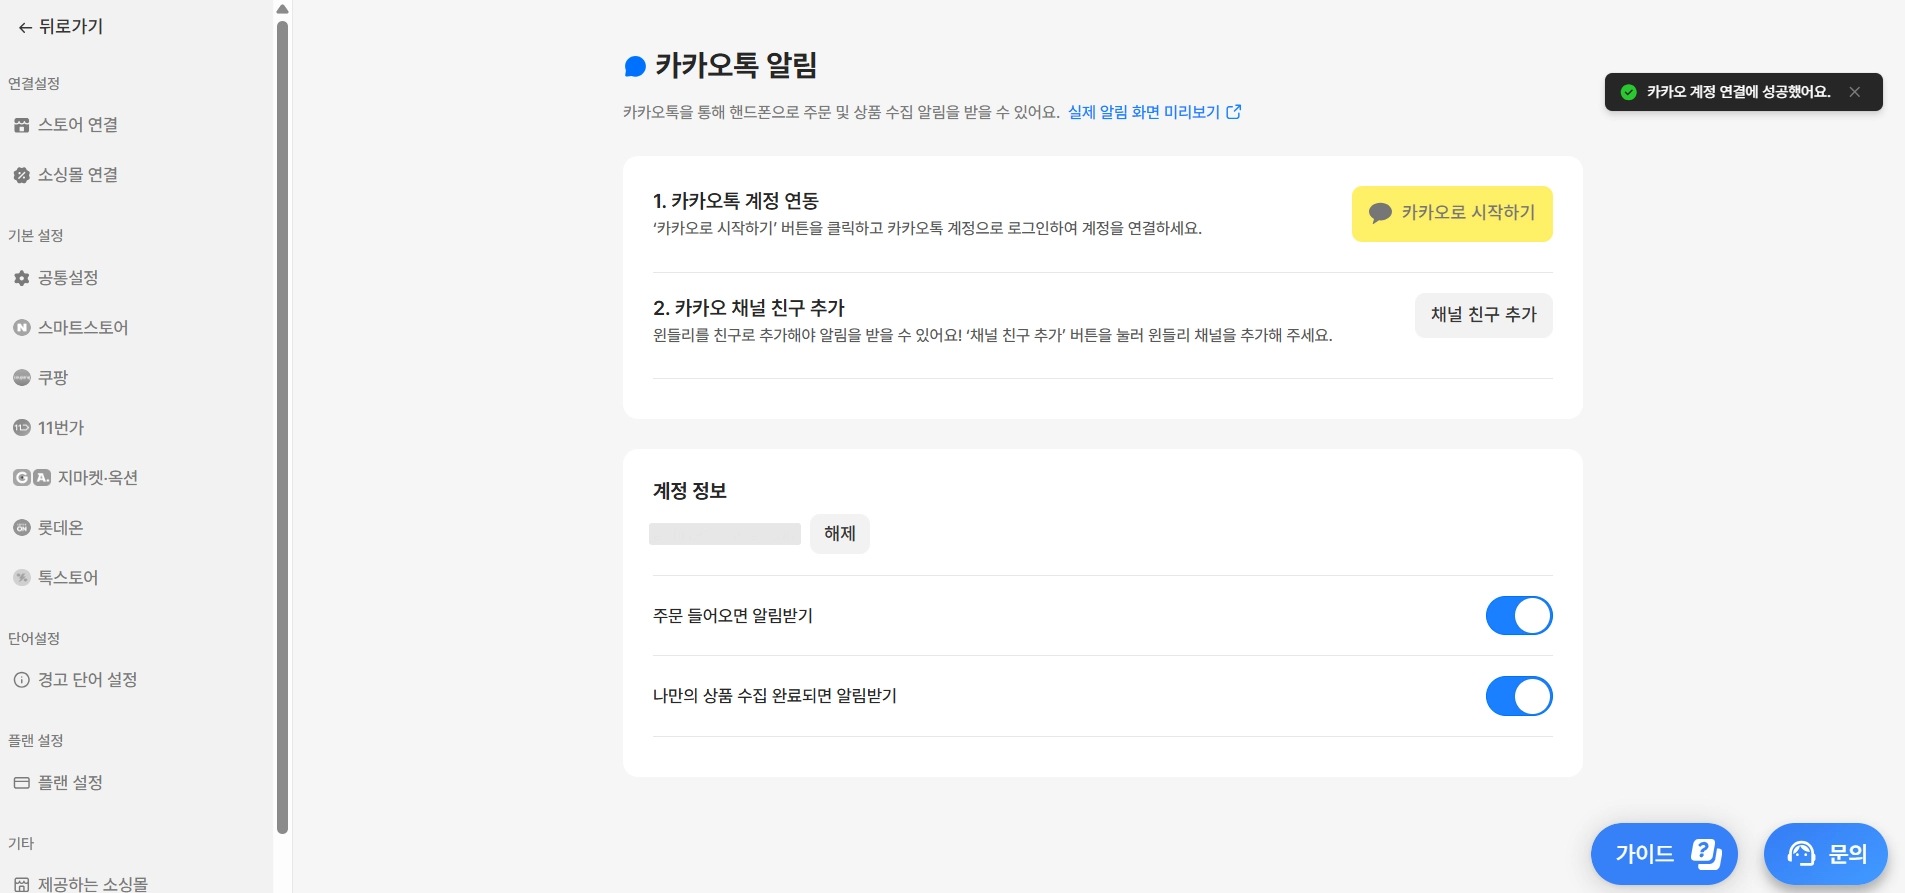
Task: Click the sidebar vertical scrollbar thumb
Action: click(x=282, y=427)
